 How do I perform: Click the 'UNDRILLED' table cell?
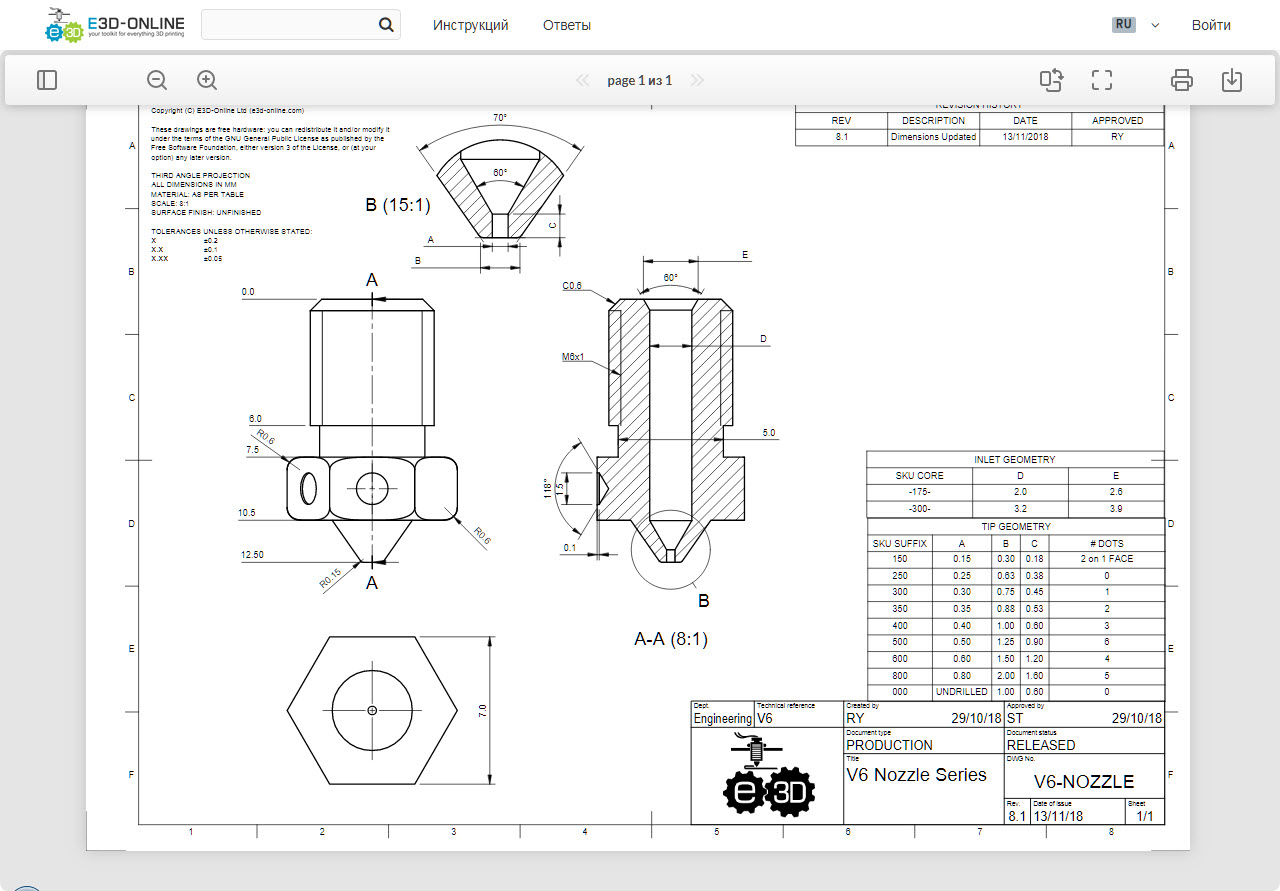point(961,692)
